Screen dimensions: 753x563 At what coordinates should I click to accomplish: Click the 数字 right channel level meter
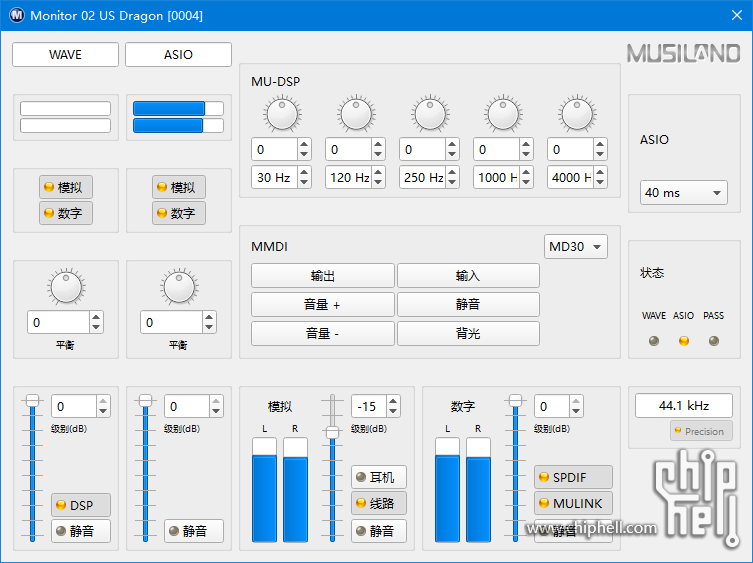tap(478, 490)
